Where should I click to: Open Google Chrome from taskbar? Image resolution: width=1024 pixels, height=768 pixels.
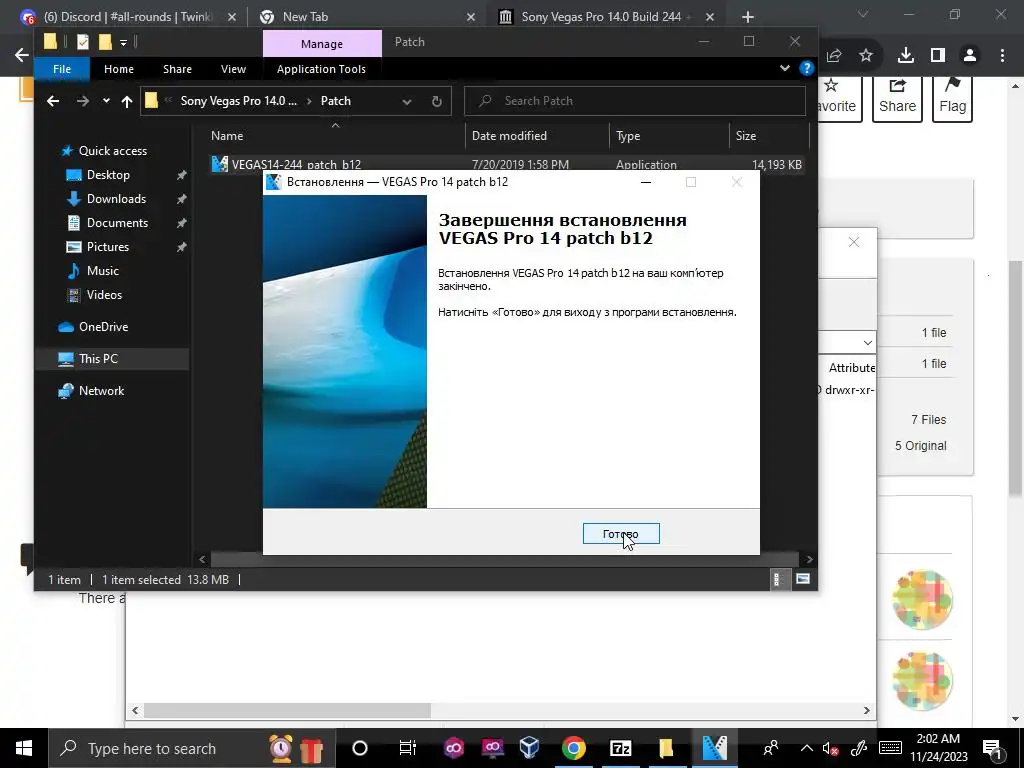point(573,748)
